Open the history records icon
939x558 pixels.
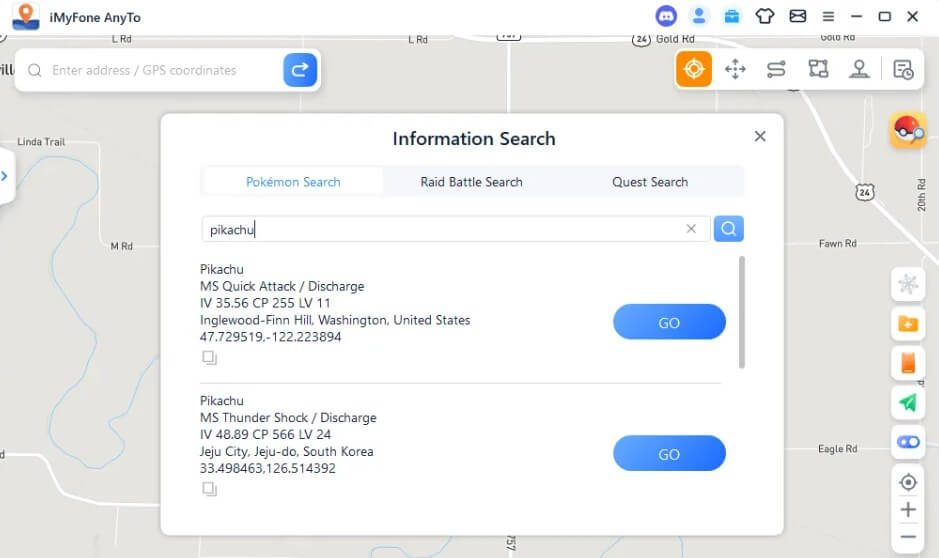point(903,69)
